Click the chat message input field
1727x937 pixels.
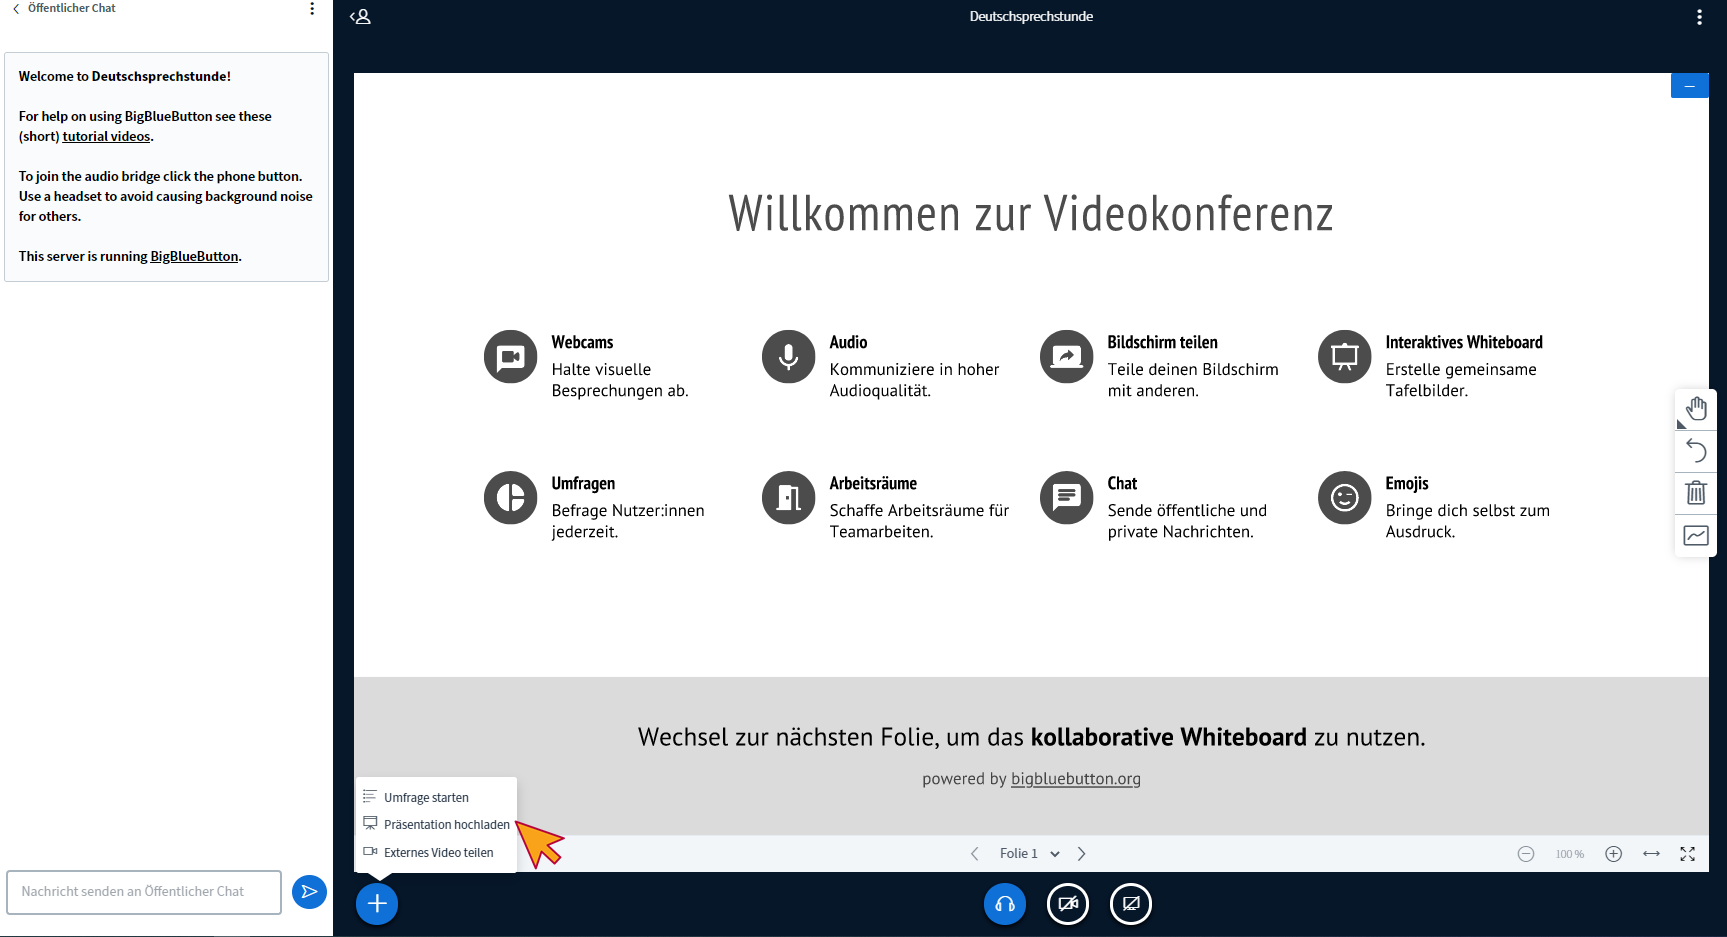click(x=144, y=892)
